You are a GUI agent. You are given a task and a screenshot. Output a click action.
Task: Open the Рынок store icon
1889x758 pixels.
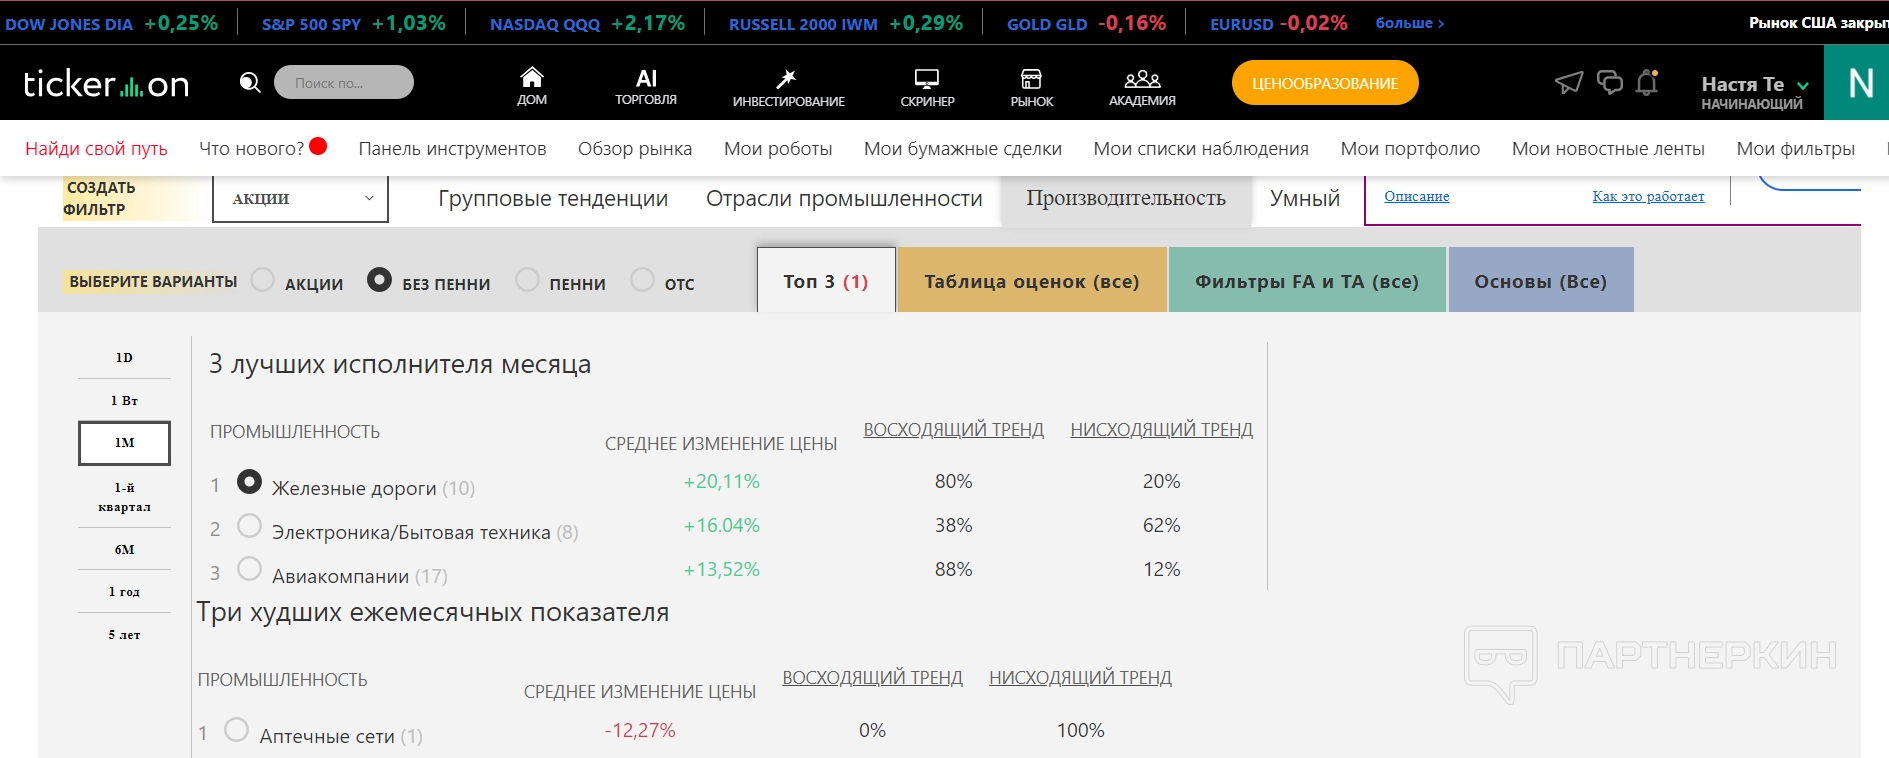[x=1031, y=79]
